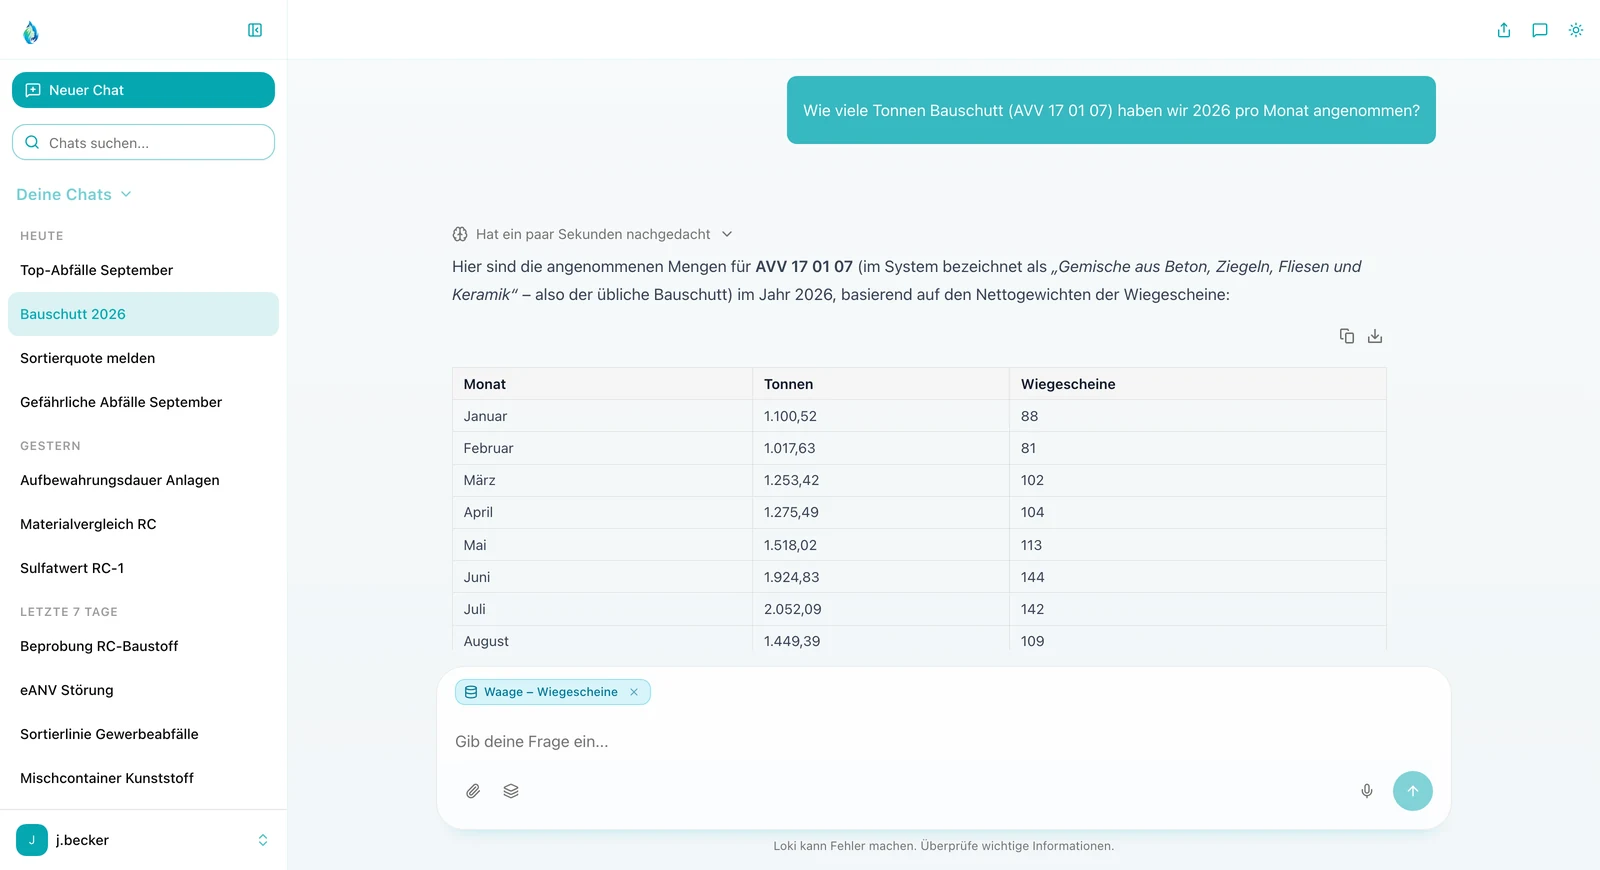The height and width of the screenshot is (870, 1600).
Task: Click the Gib deine Frage ein message field
Action: [x=943, y=741]
